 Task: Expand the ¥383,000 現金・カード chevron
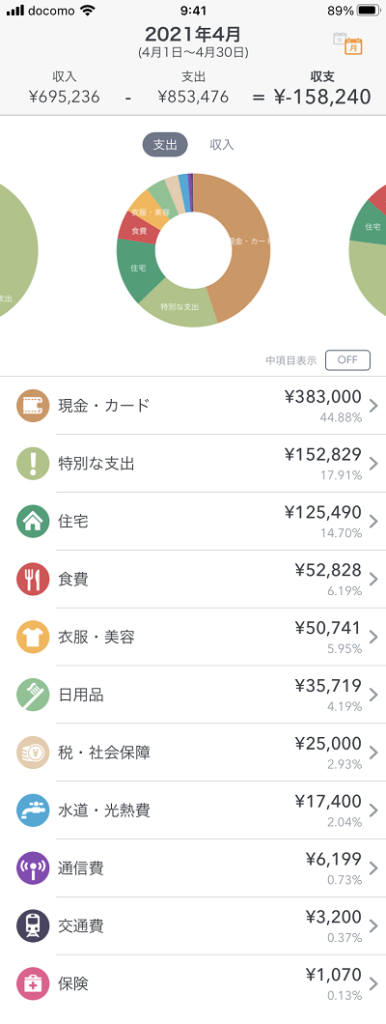tap(374, 406)
